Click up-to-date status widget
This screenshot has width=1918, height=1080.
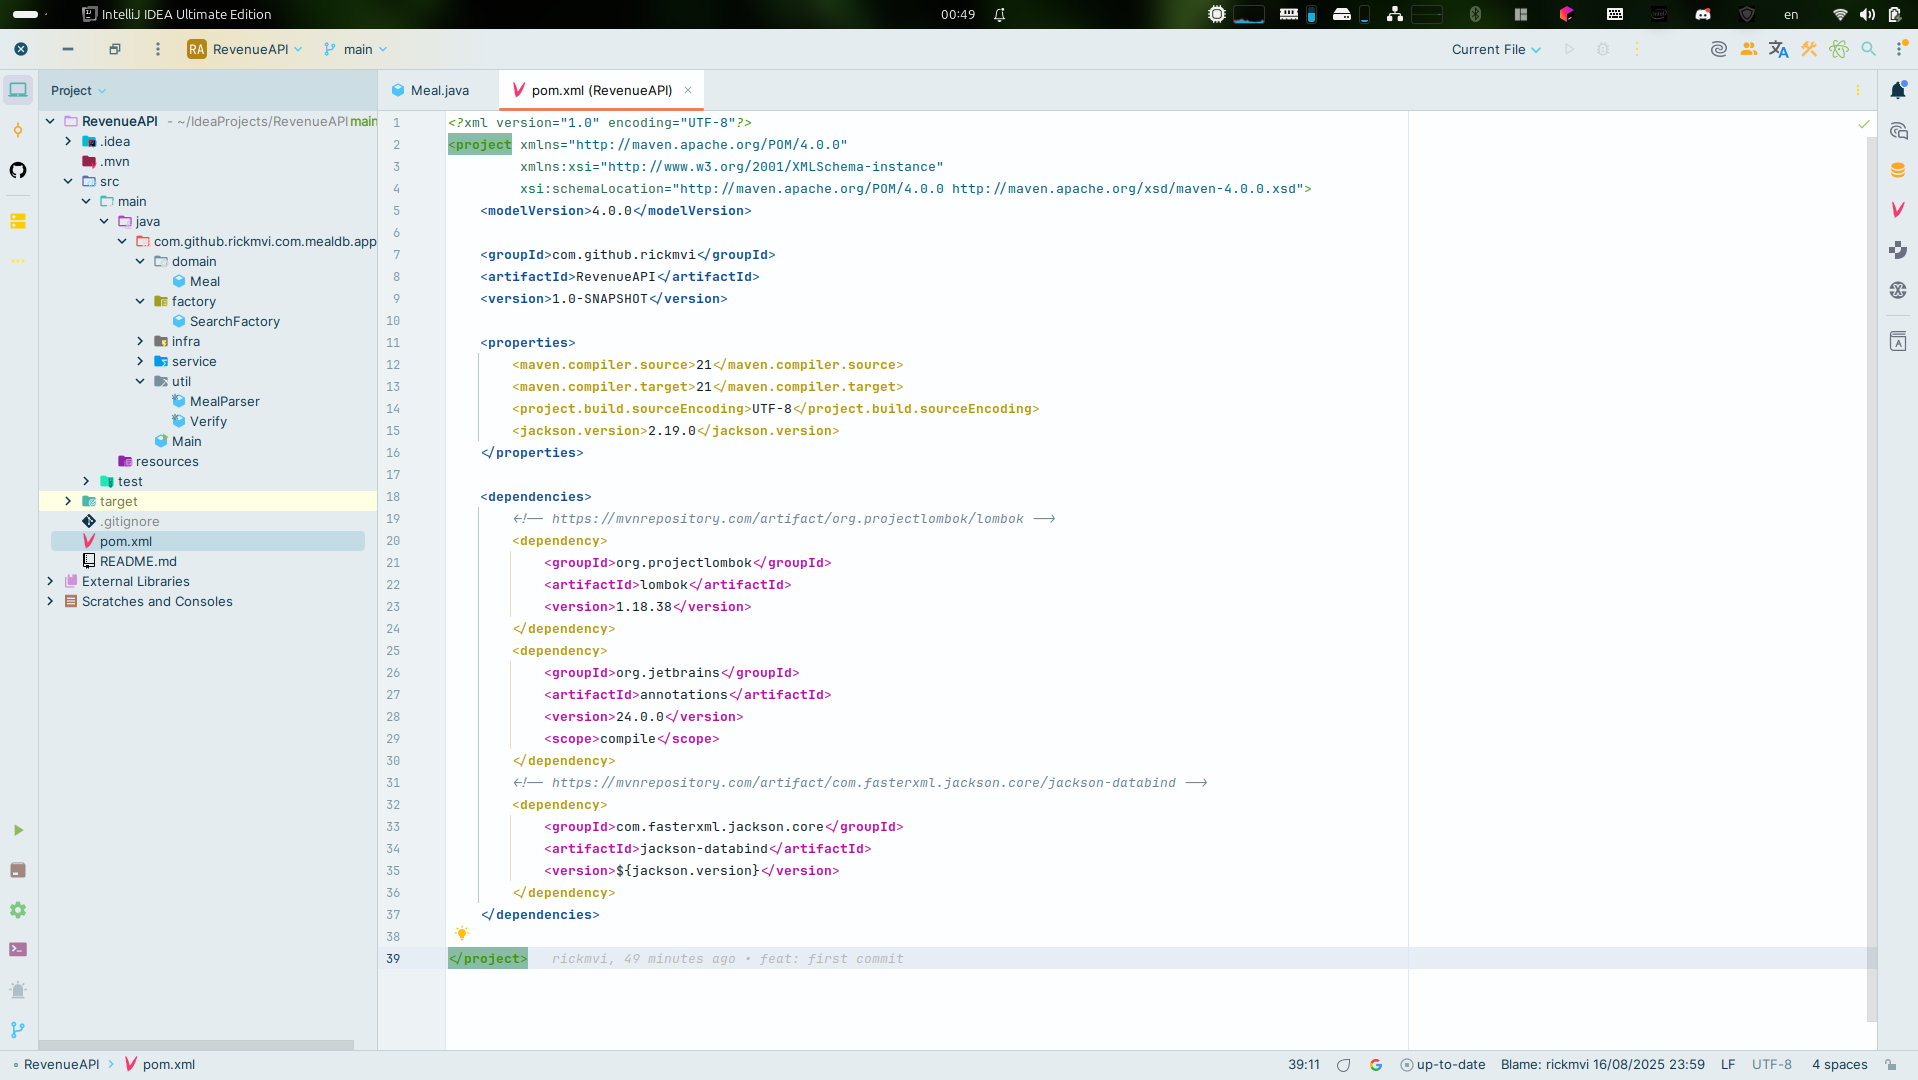(1443, 1065)
